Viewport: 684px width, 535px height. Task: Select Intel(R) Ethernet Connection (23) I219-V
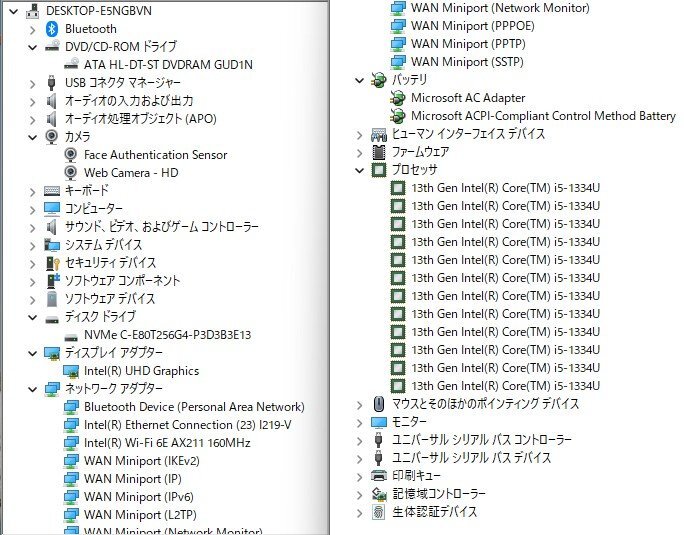pyautogui.click(x=188, y=425)
